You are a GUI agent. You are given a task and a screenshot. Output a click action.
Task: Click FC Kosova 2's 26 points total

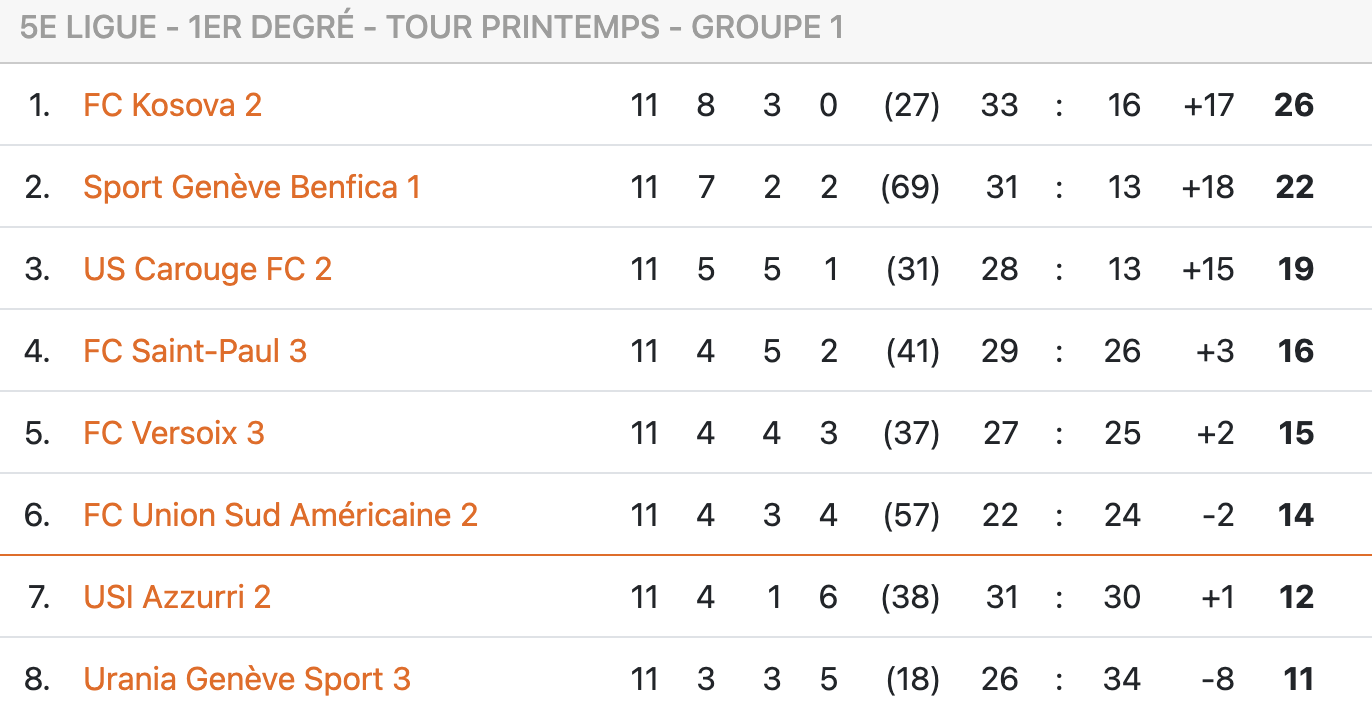(1293, 105)
